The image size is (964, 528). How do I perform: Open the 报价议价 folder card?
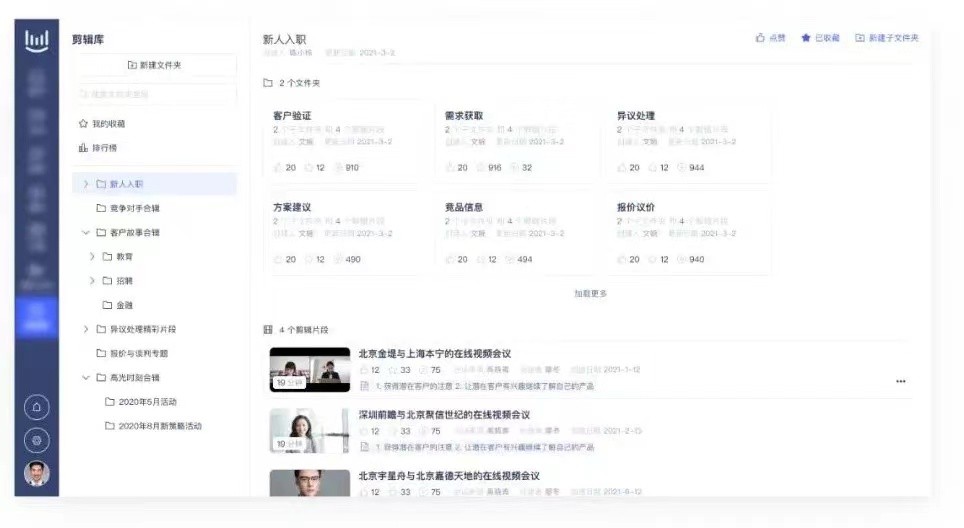tap(687, 233)
